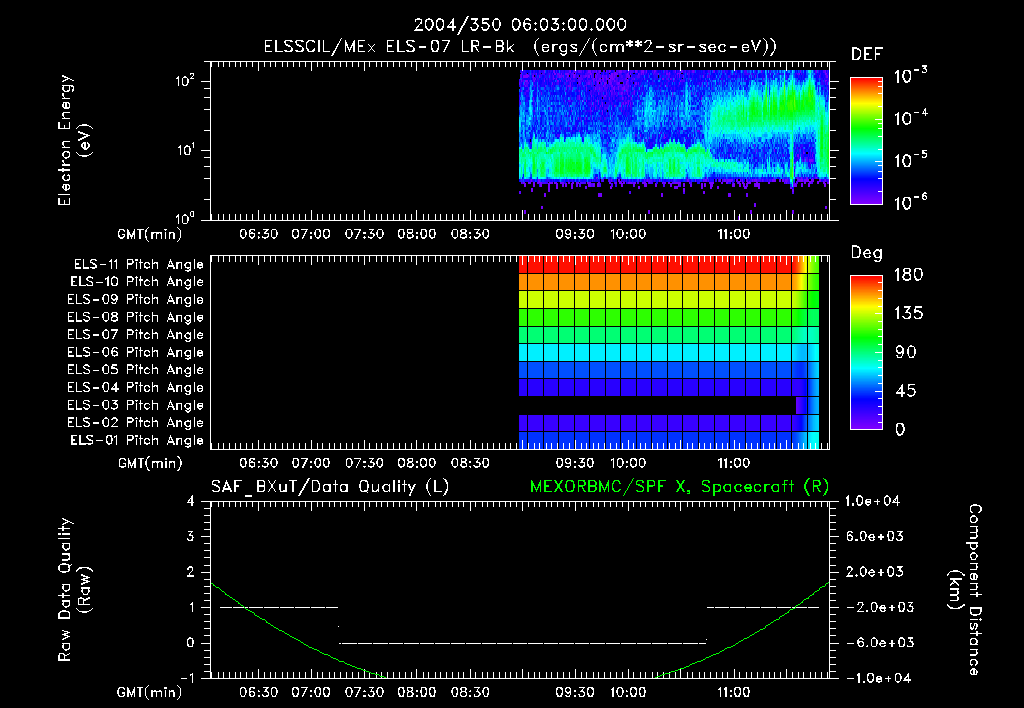Click the 1.0e+04 value on the right axis
Image resolution: width=1024 pixels, height=708 pixels.
872,501
